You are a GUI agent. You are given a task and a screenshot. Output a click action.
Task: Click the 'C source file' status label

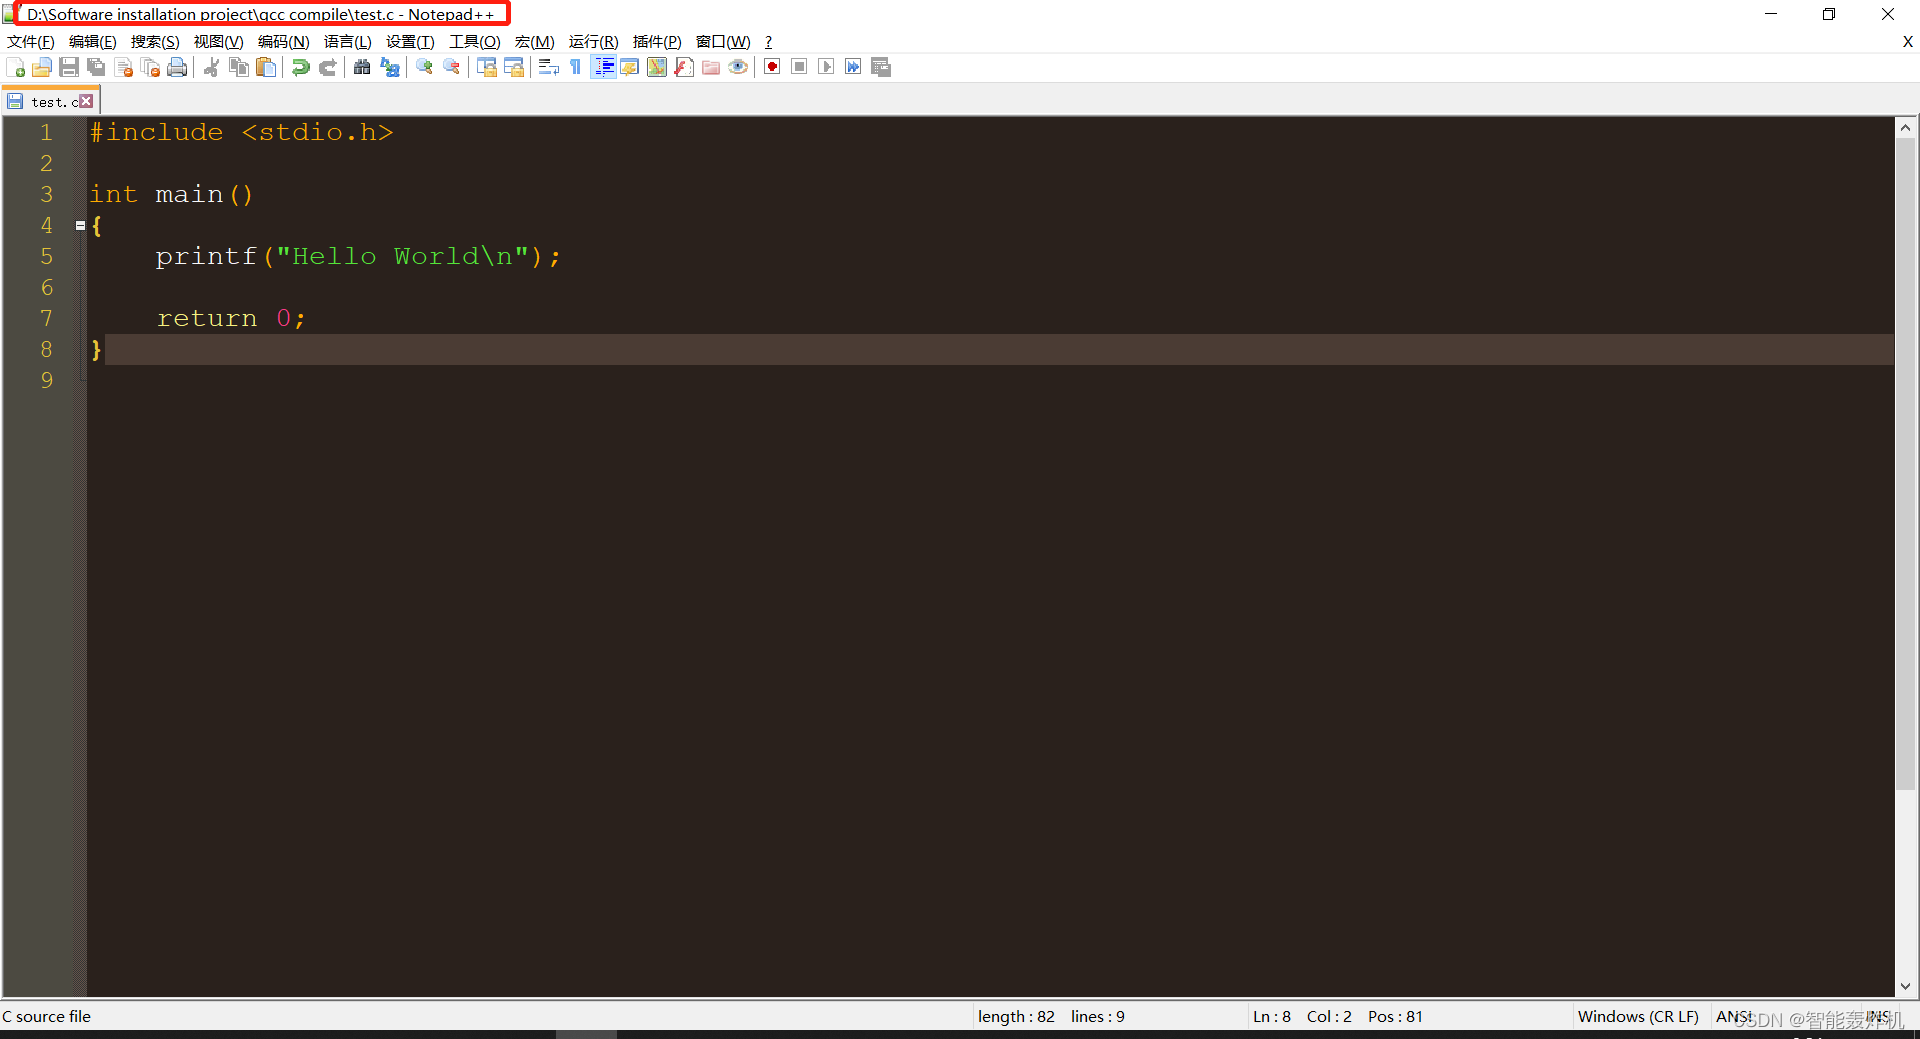[x=47, y=1016]
